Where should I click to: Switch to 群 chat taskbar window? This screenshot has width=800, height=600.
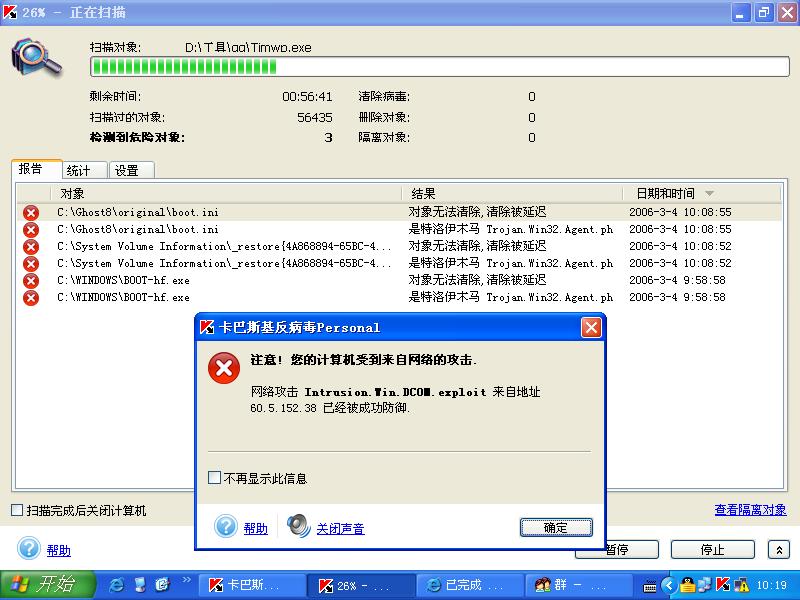point(579,585)
